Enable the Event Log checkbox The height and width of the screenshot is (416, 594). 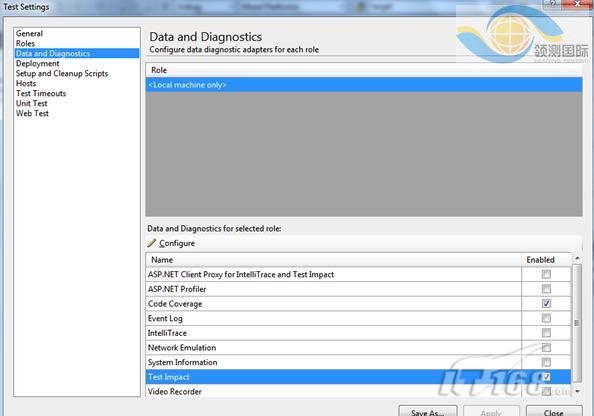pos(546,318)
